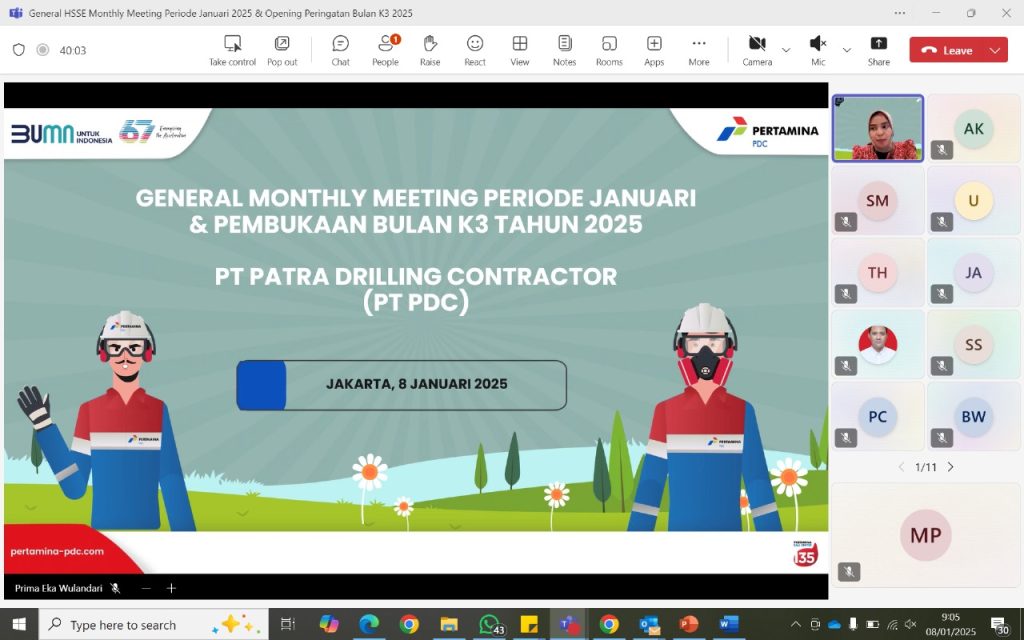
Task: Open More actions in the meeting toolbar
Action: click(x=699, y=50)
